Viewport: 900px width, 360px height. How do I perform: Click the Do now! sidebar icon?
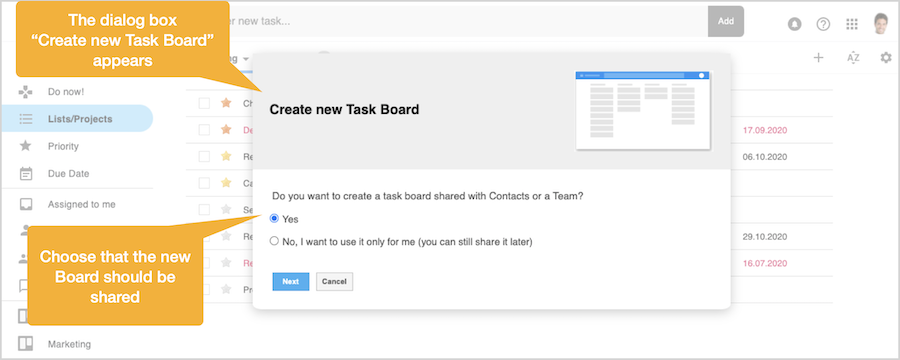coord(26,92)
